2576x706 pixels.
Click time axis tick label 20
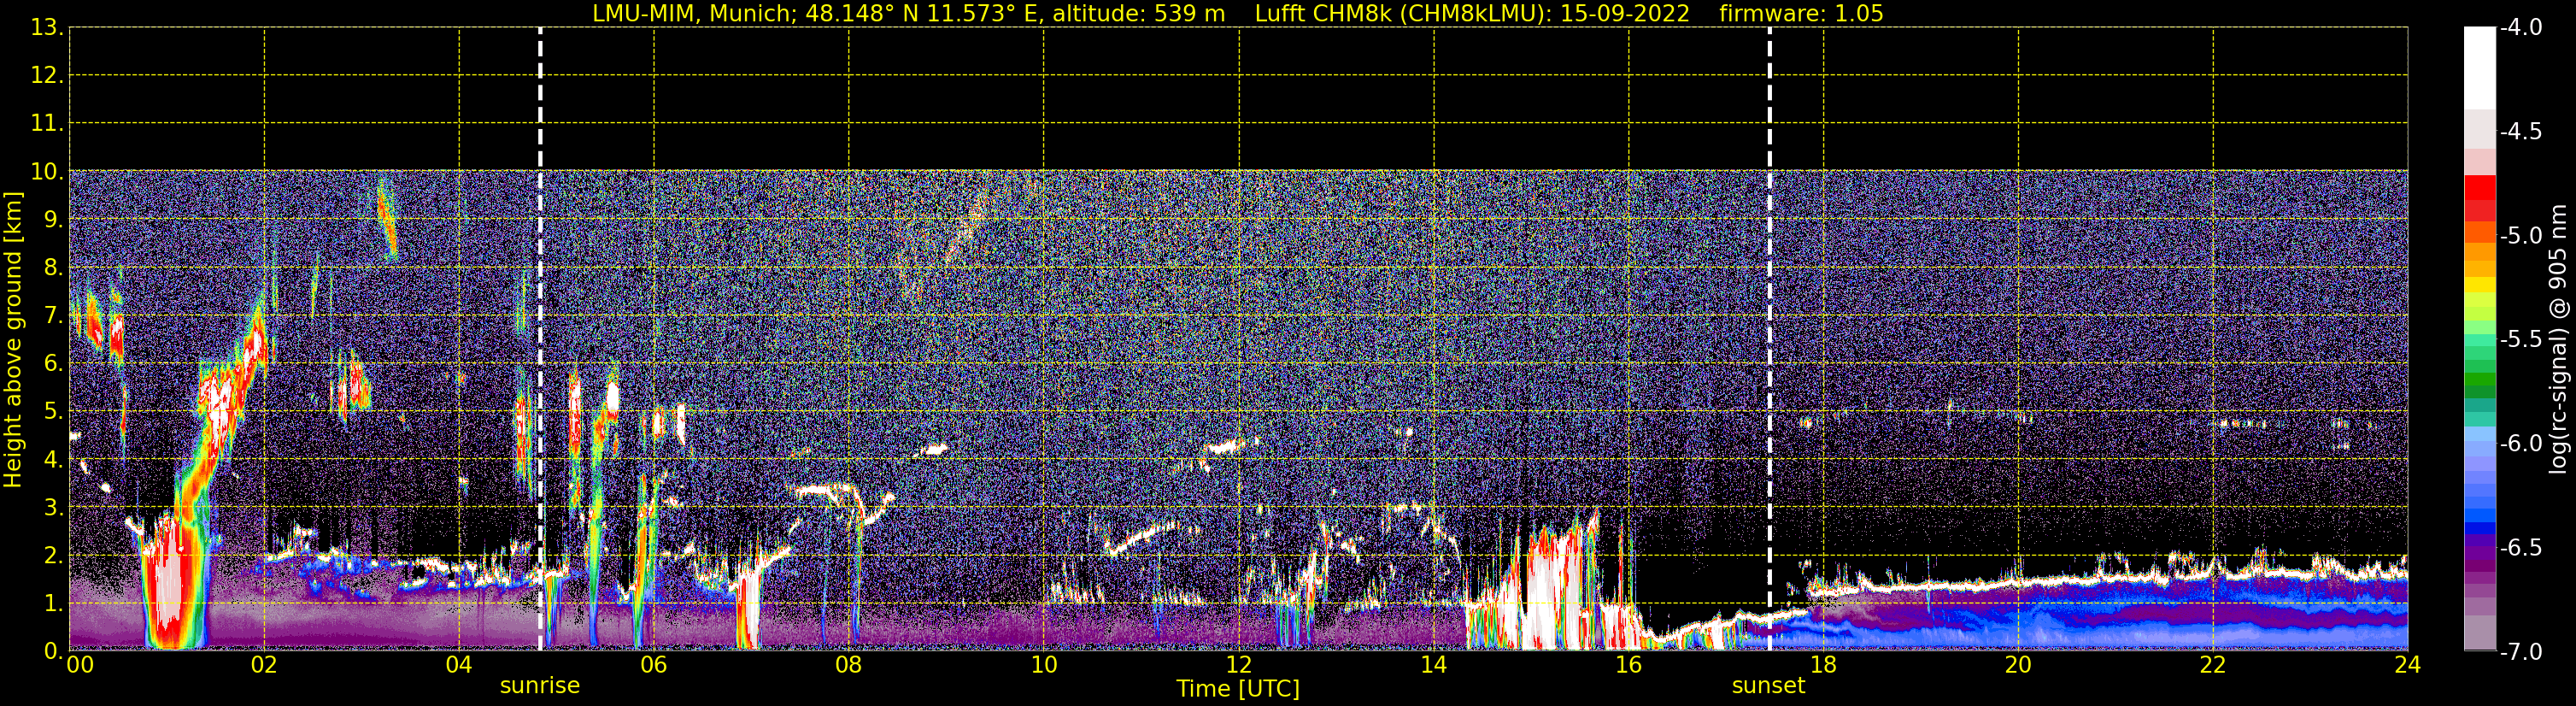click(2018, 665)
